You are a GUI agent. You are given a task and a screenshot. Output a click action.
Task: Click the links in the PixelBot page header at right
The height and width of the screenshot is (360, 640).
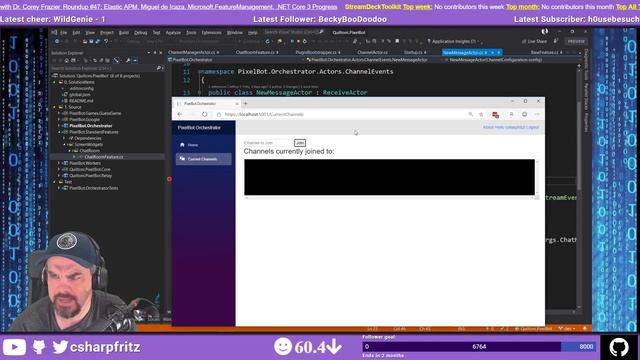coord(511,127)
